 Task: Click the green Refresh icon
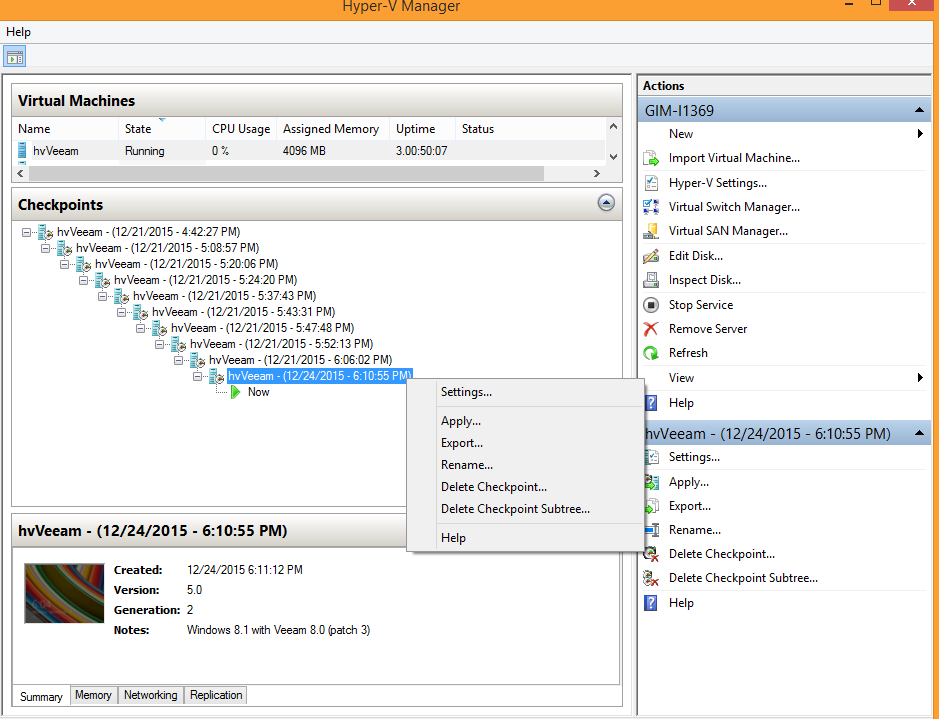pos(651,353)
